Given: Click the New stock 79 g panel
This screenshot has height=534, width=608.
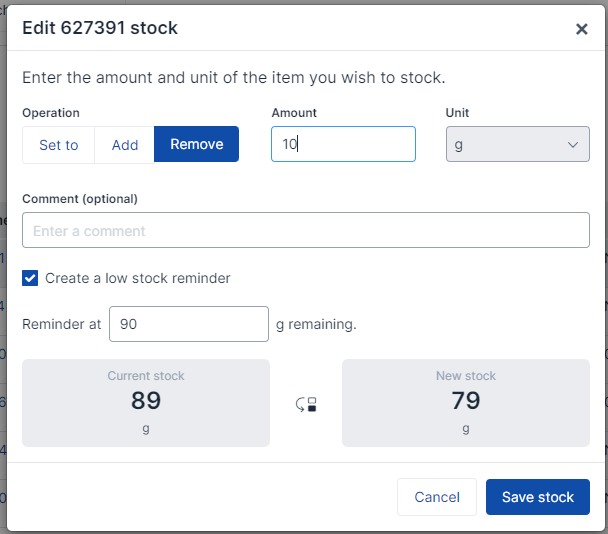Looking at the screenshot, I should click(466, 403).
